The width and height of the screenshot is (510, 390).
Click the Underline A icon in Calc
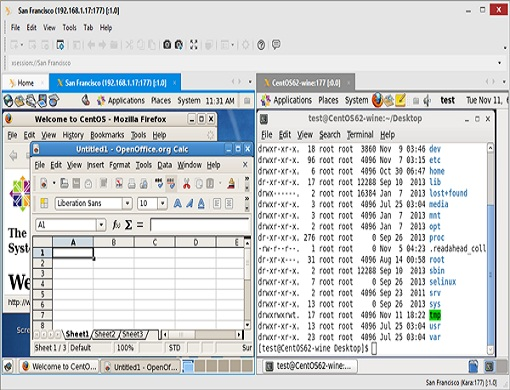click(201, 203)
